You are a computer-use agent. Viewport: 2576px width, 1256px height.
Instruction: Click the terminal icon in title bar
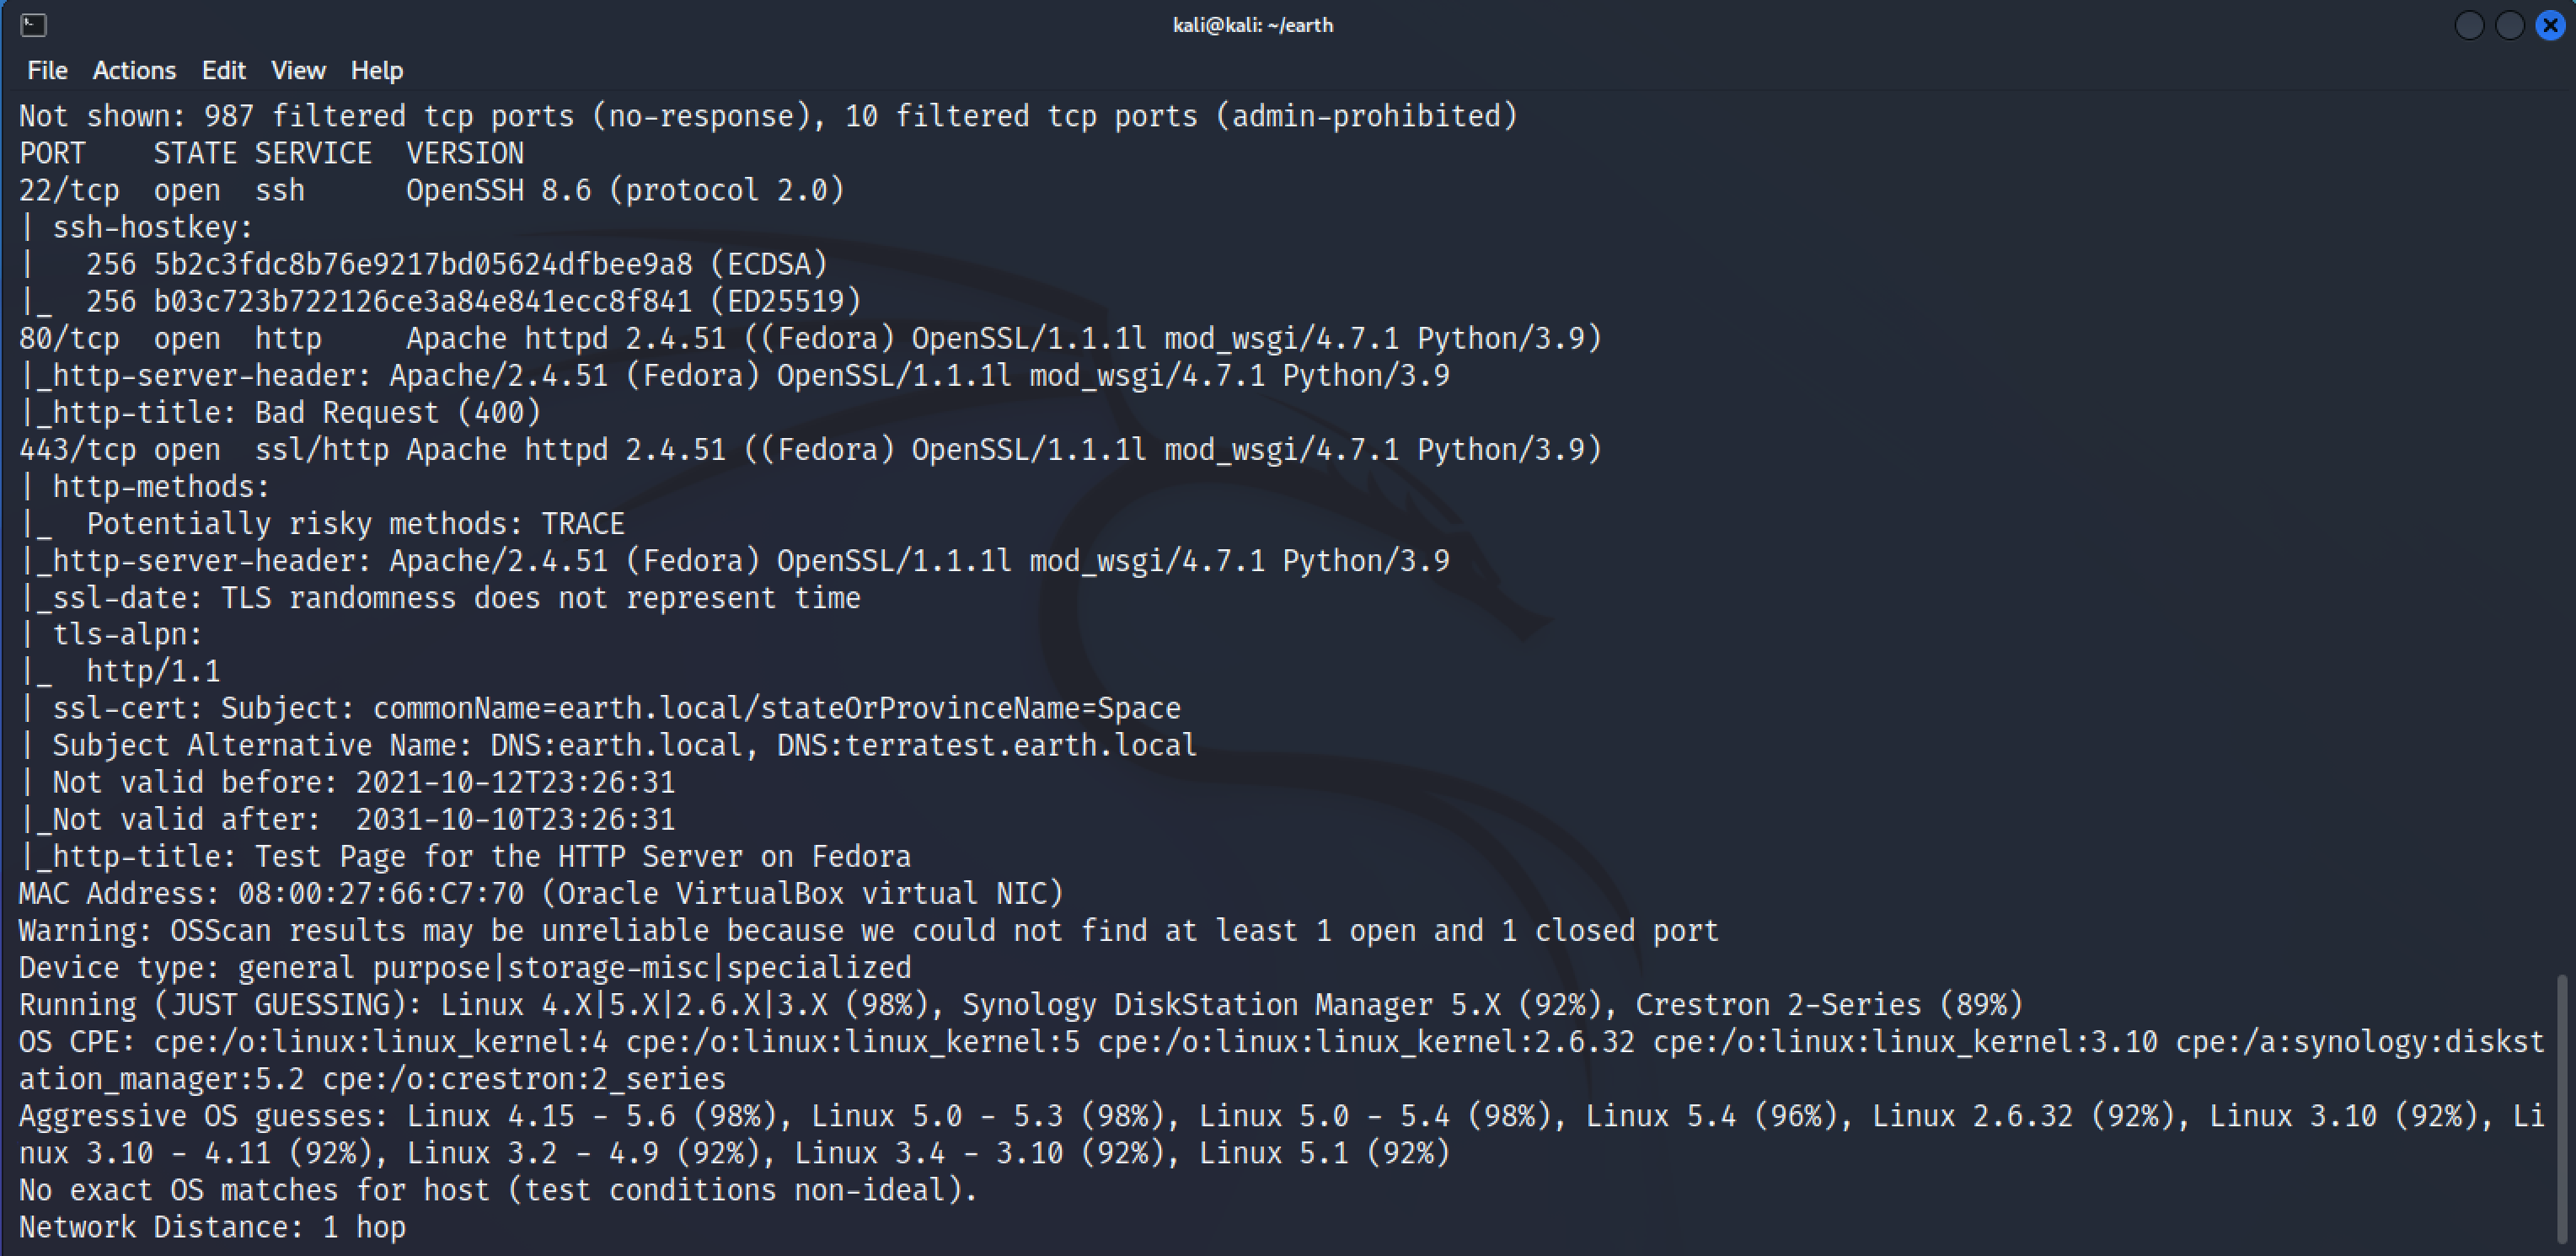[x=33, y=25]
